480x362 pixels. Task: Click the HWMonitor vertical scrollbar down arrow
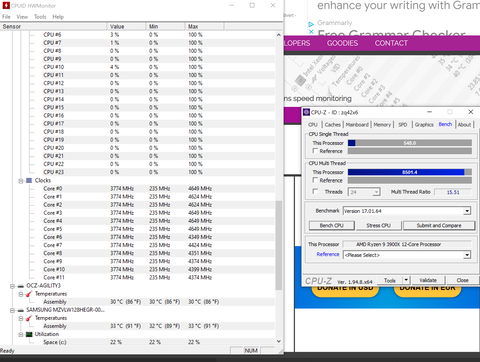[279, 341]
